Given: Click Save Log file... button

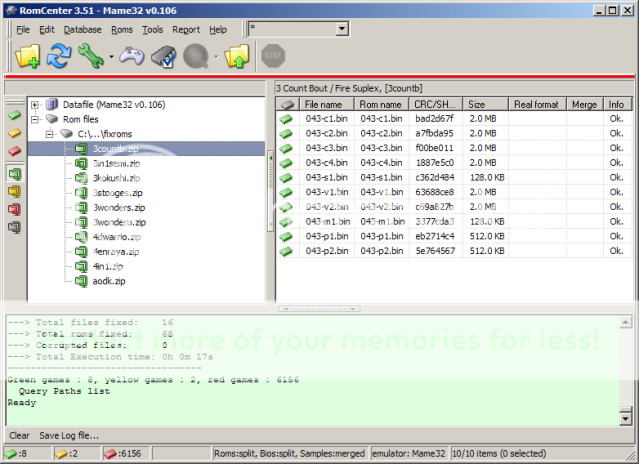Looking at the screenshot, I should click(69, 436).
